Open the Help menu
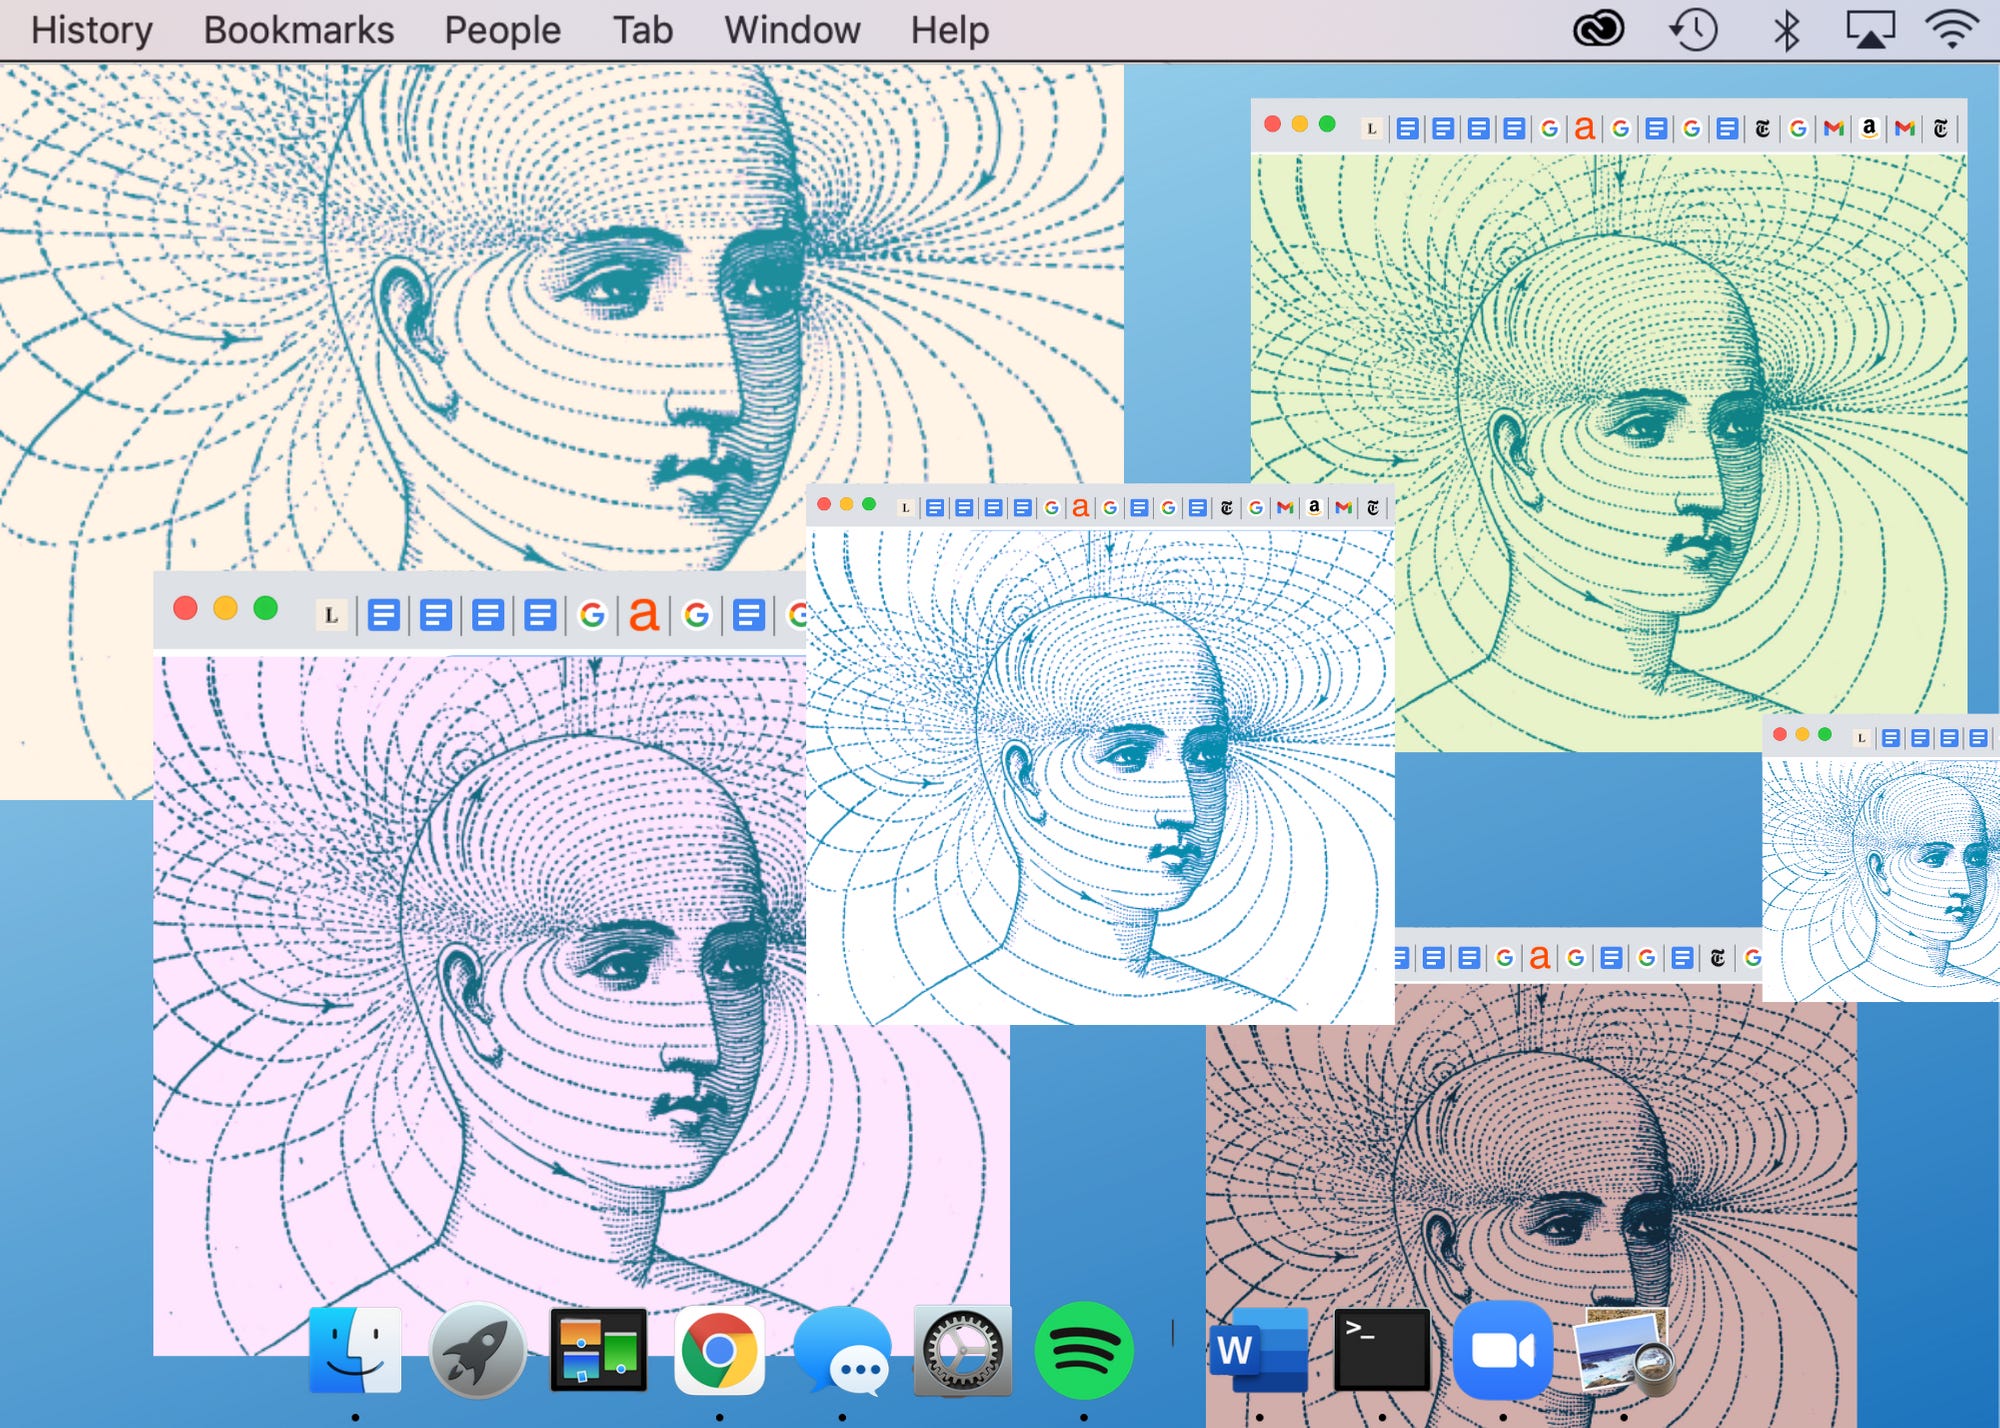The height and width of the screenshot is (1428, 2000). 949,30
